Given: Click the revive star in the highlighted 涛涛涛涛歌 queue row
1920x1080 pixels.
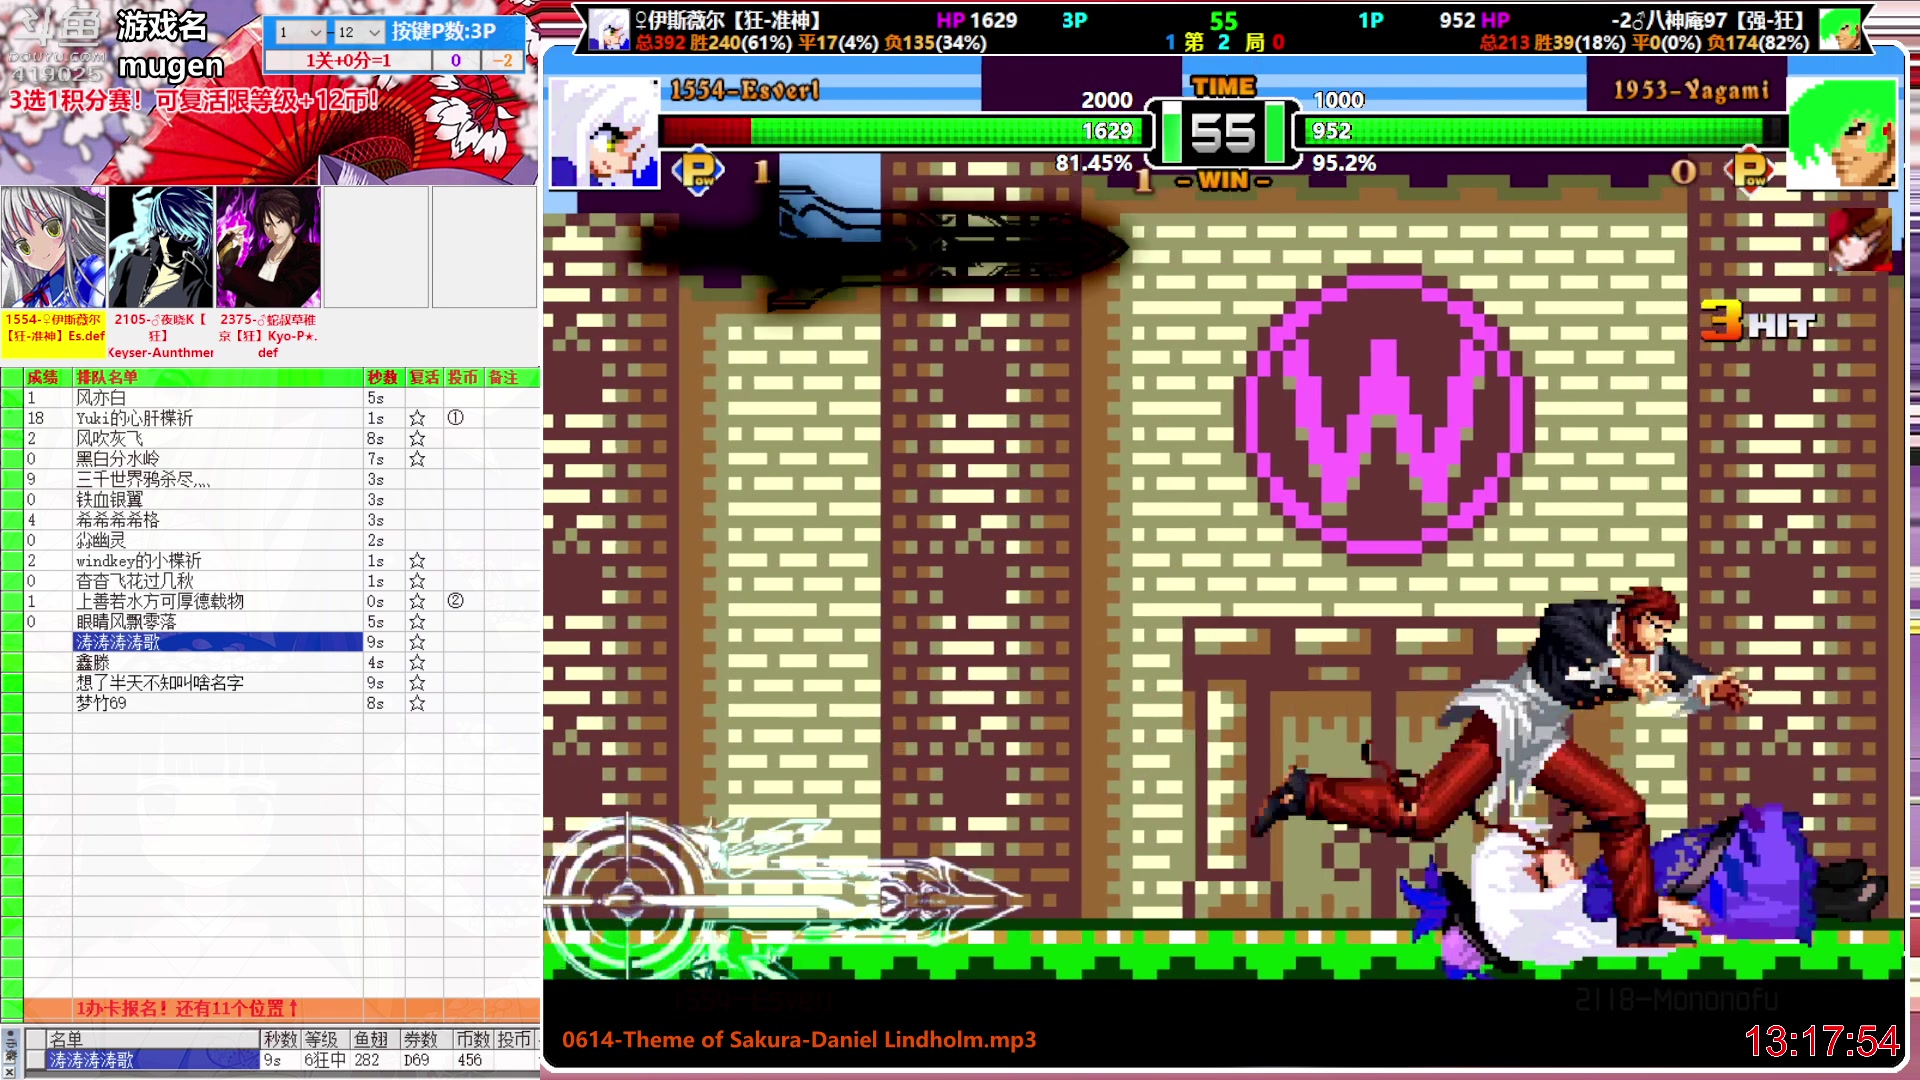Looking at the screenshot, I should click(417, 642).
